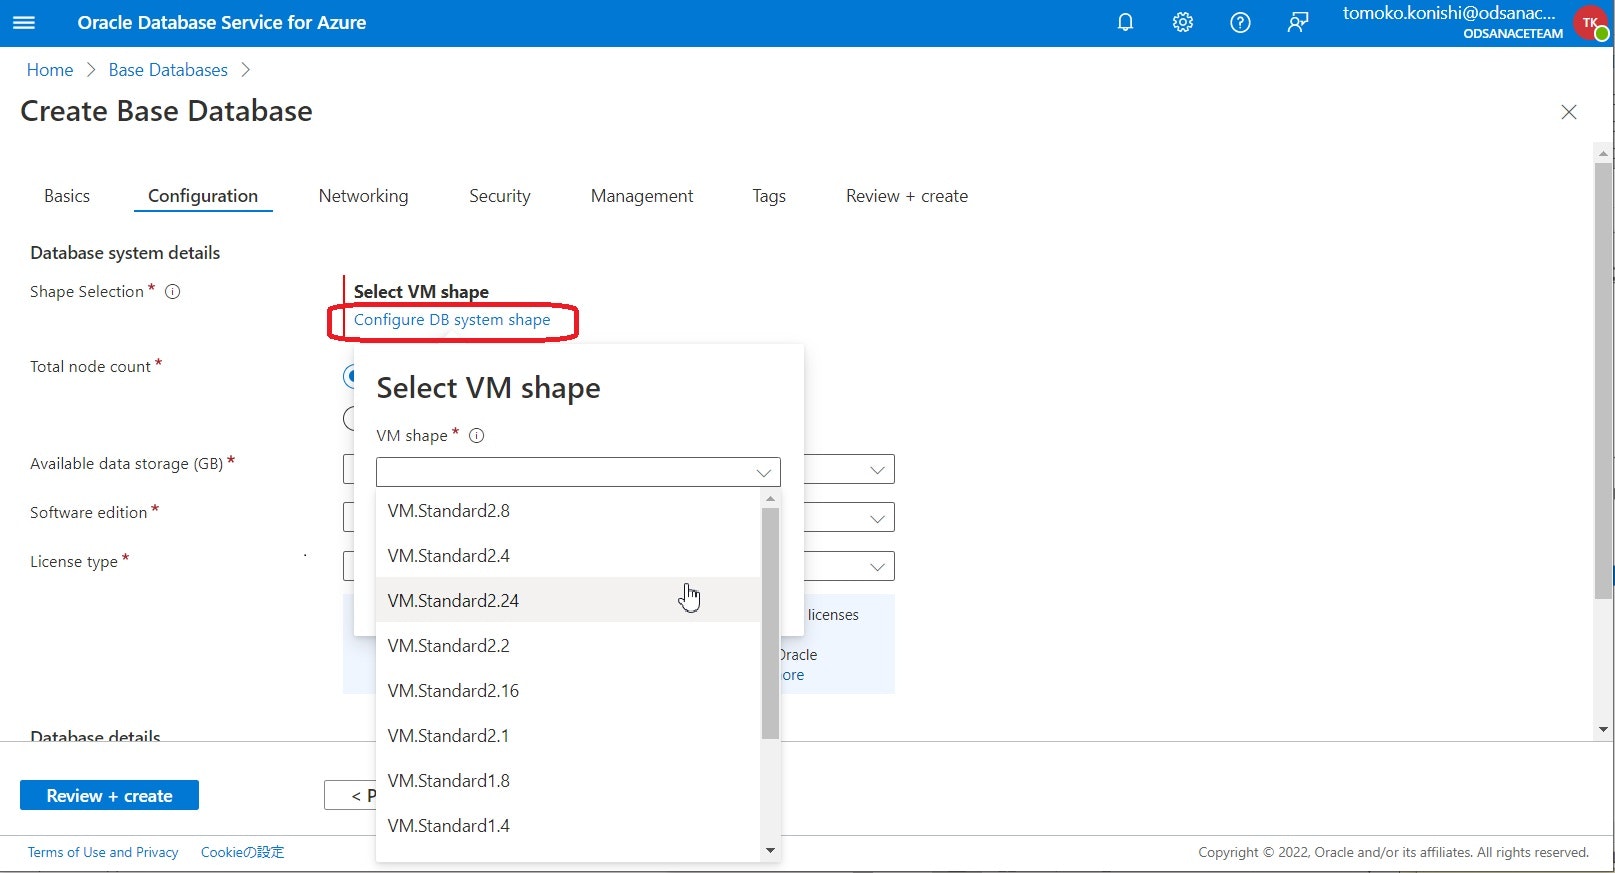Screen dimensions: 1615x873
Task: Click the dropdown list scrollbar thumb
Action: point(770,623)
